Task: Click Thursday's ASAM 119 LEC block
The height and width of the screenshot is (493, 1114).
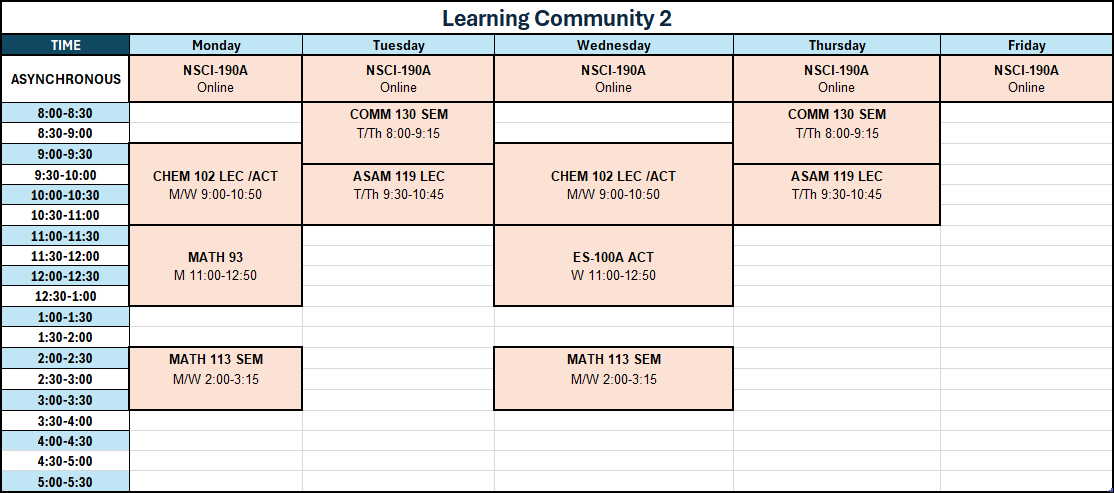Action: [x=837, y=195]
